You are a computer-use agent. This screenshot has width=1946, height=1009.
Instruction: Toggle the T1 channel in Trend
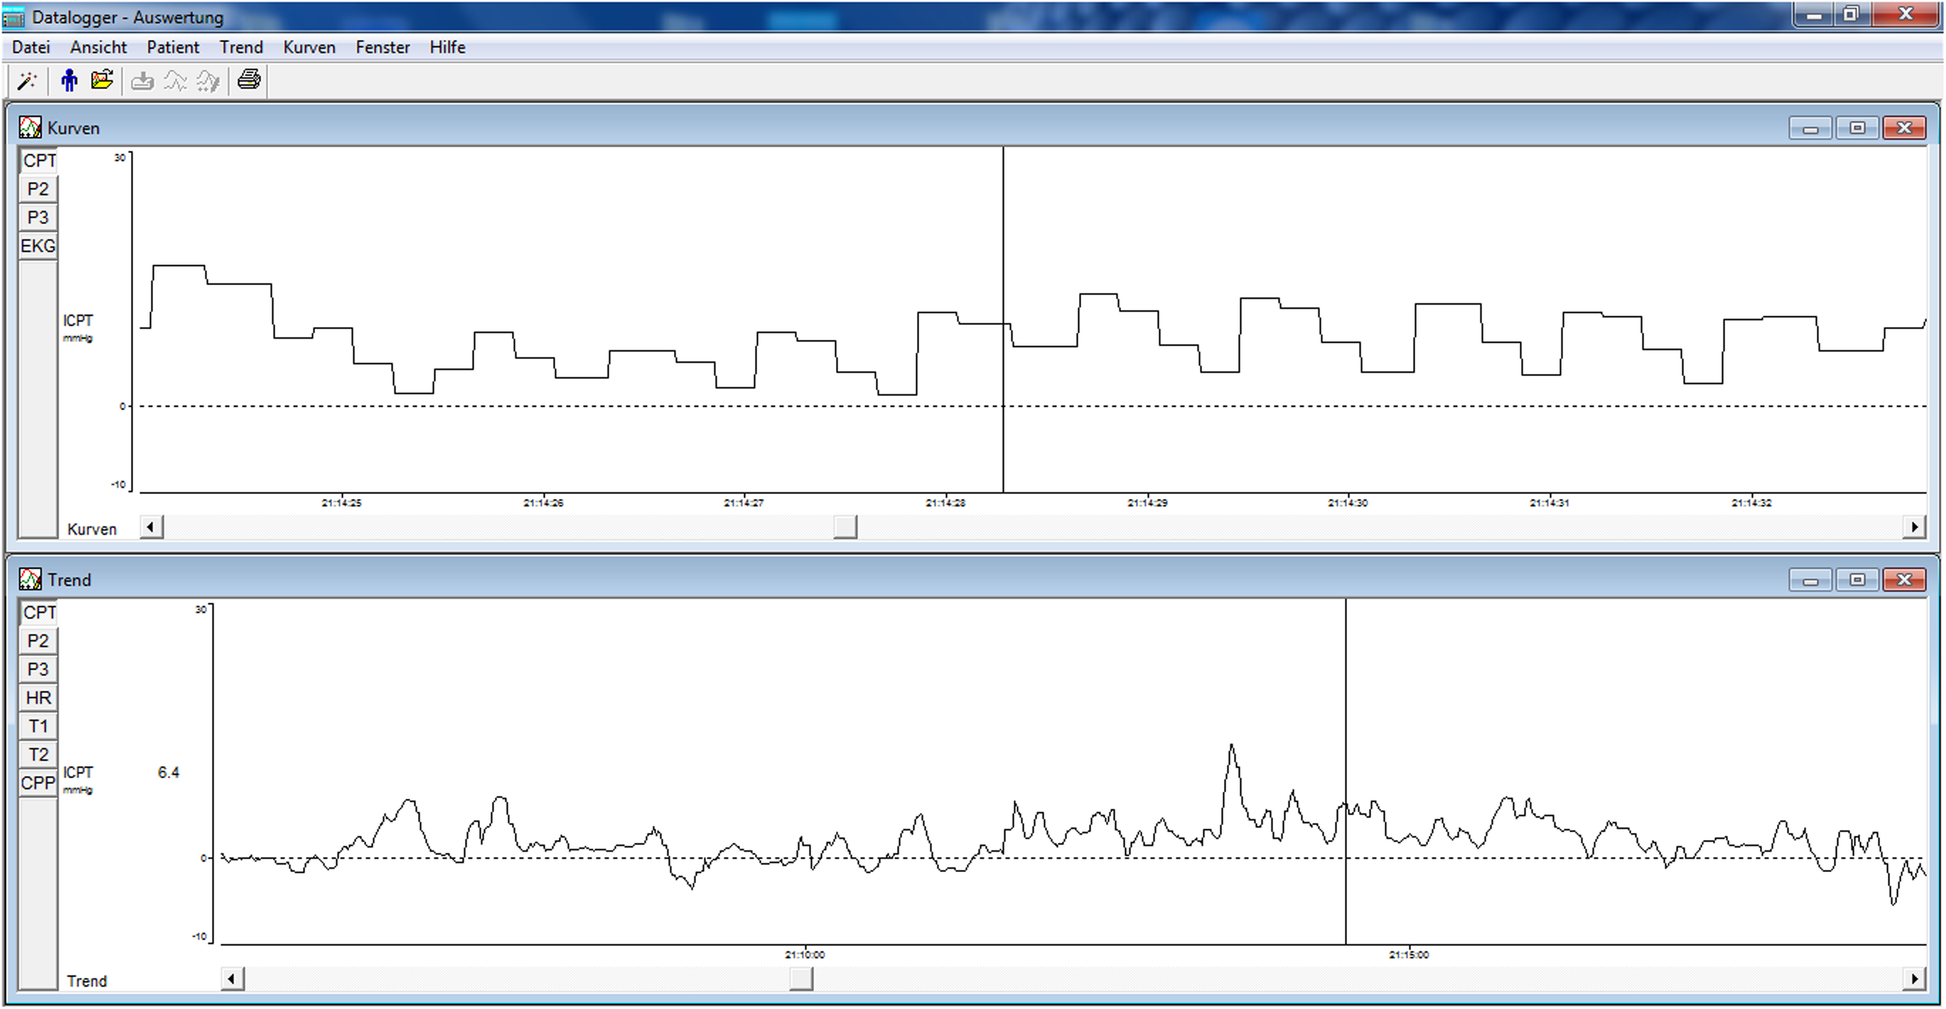[39, 726]
